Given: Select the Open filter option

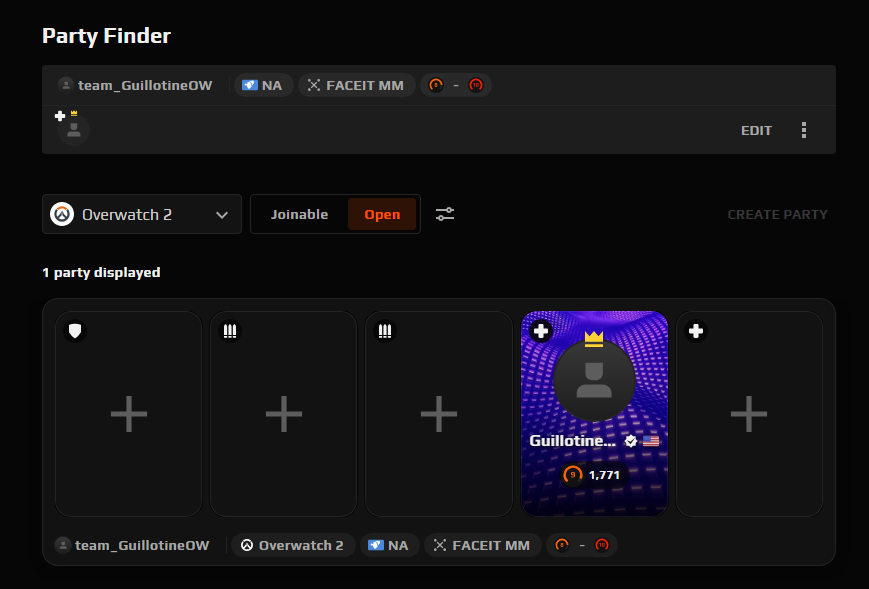Looking at the screenshot, I should click(x=382, y=214).
